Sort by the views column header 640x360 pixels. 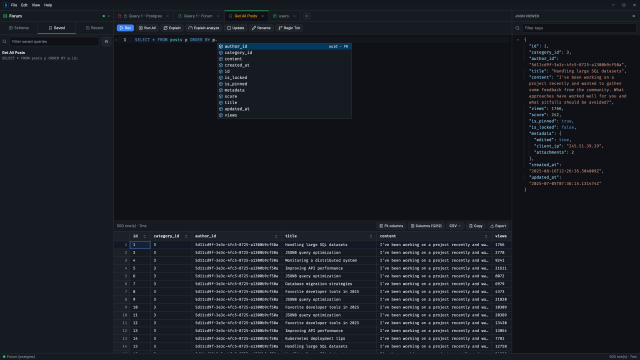(x=501, y=236)
